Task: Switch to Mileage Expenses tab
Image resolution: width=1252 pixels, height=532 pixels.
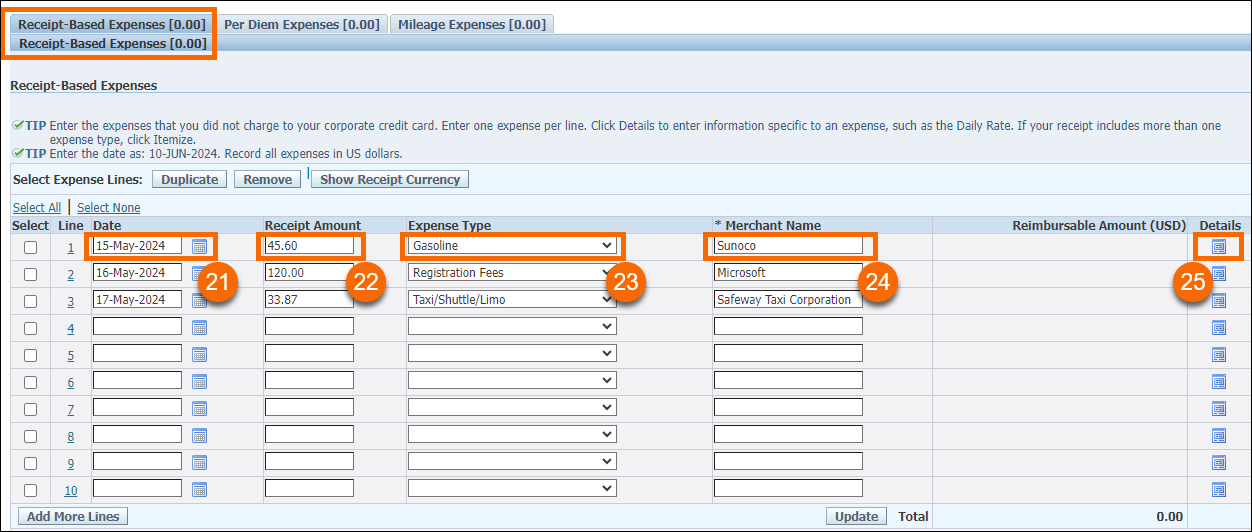Action: click(x=472, y=24)
